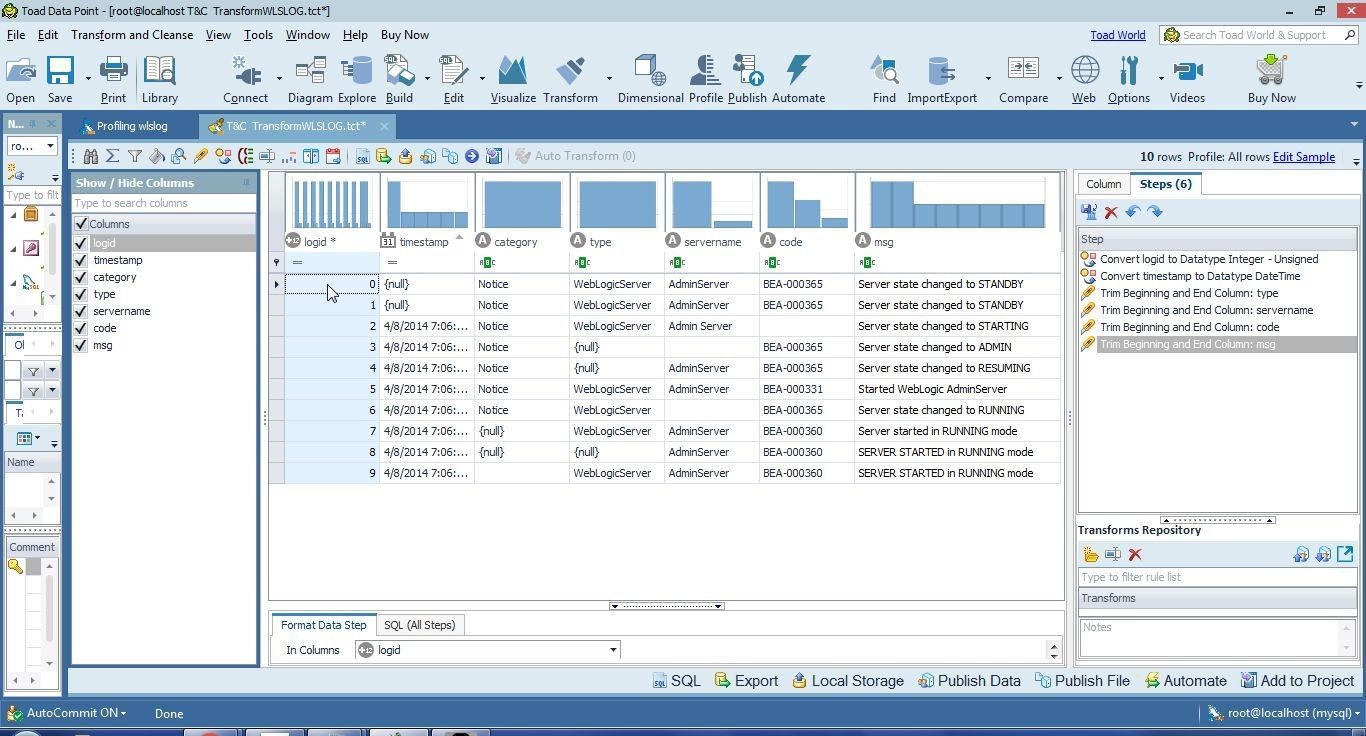
Task: Click the search columns input field
Action: point(163,203)
